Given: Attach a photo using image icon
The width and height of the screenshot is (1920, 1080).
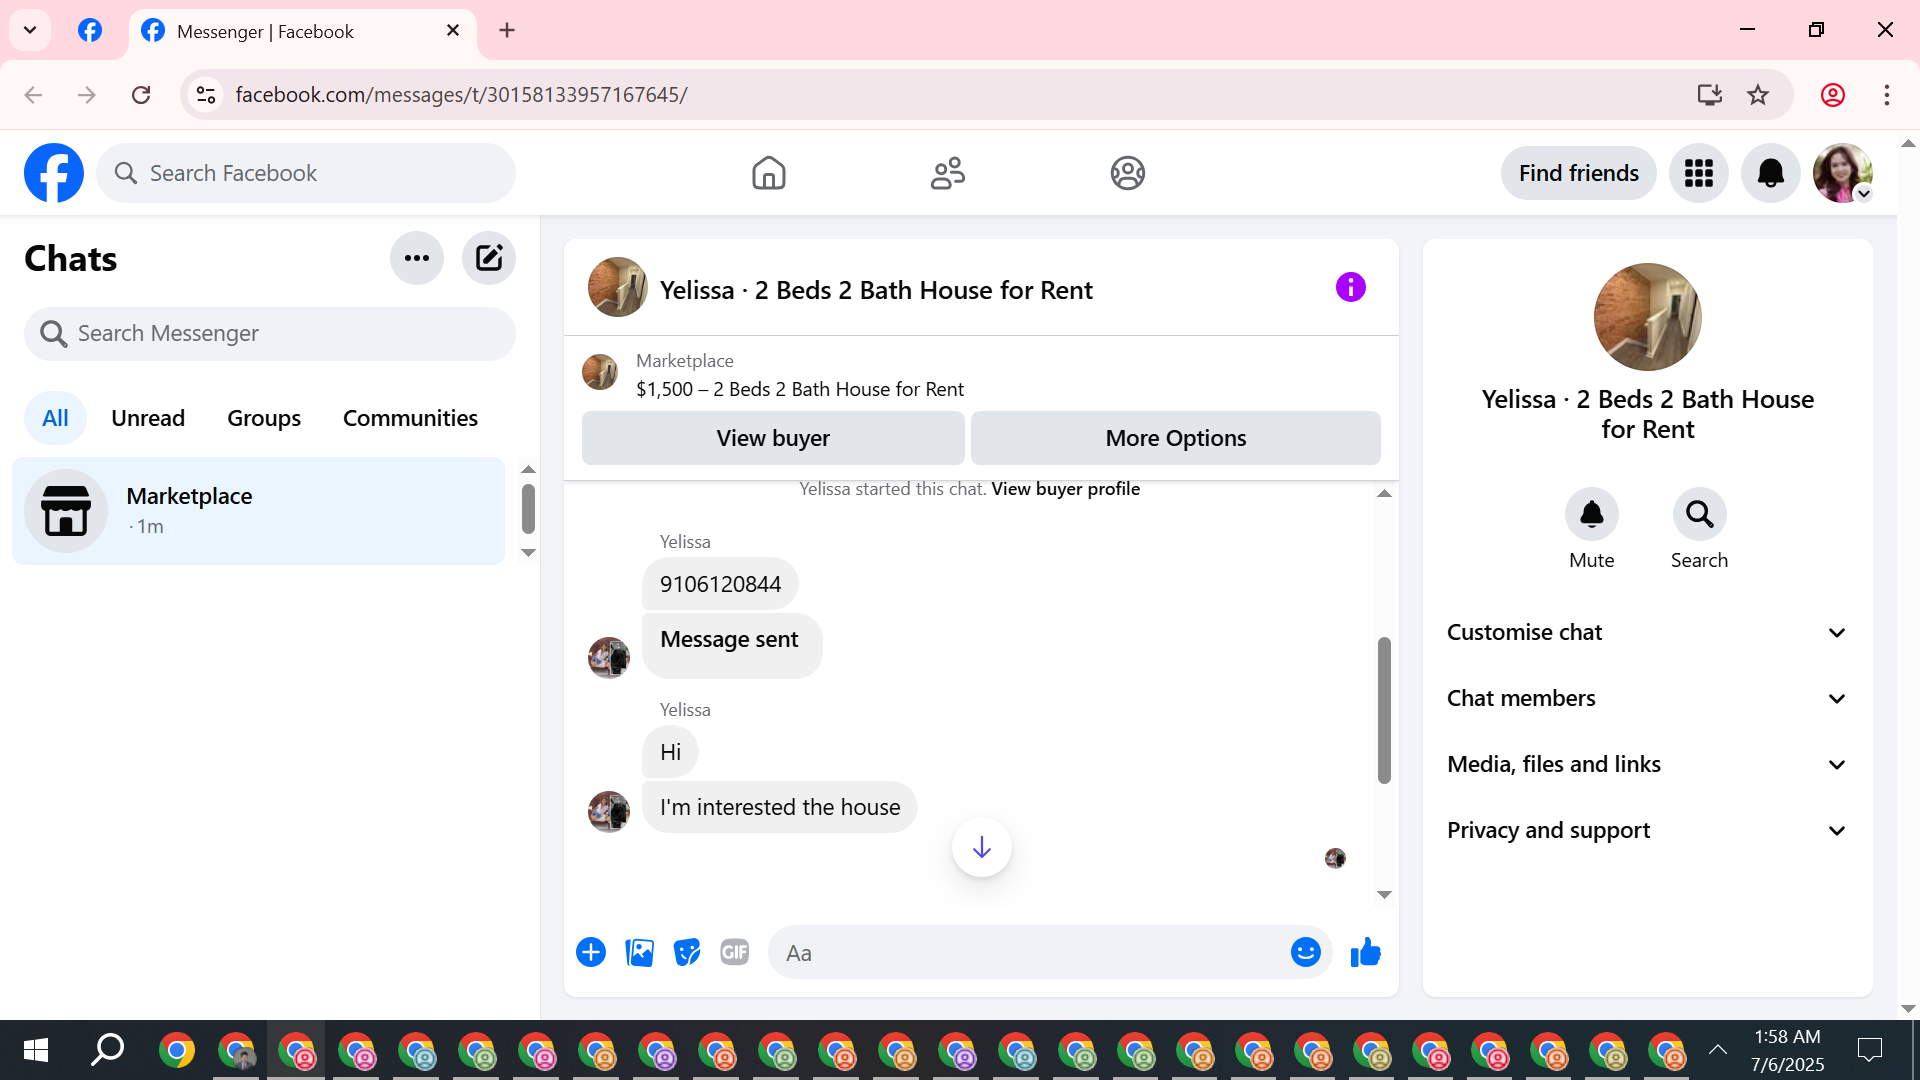Looking at the screenshot, I should tap(639, 953).
